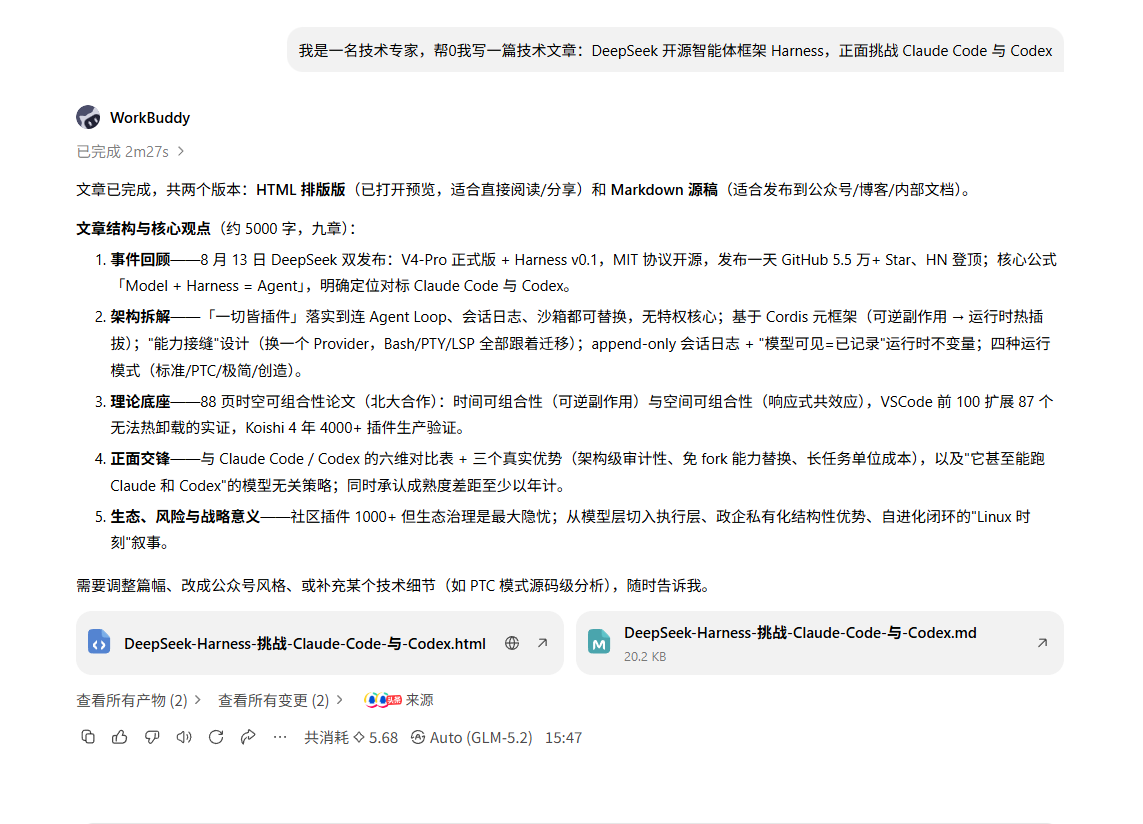Image resolution: width=1143 pixels, height=824 pixels.
Task: Click the 事件回顾 list heading
Action: click(140, 260)
